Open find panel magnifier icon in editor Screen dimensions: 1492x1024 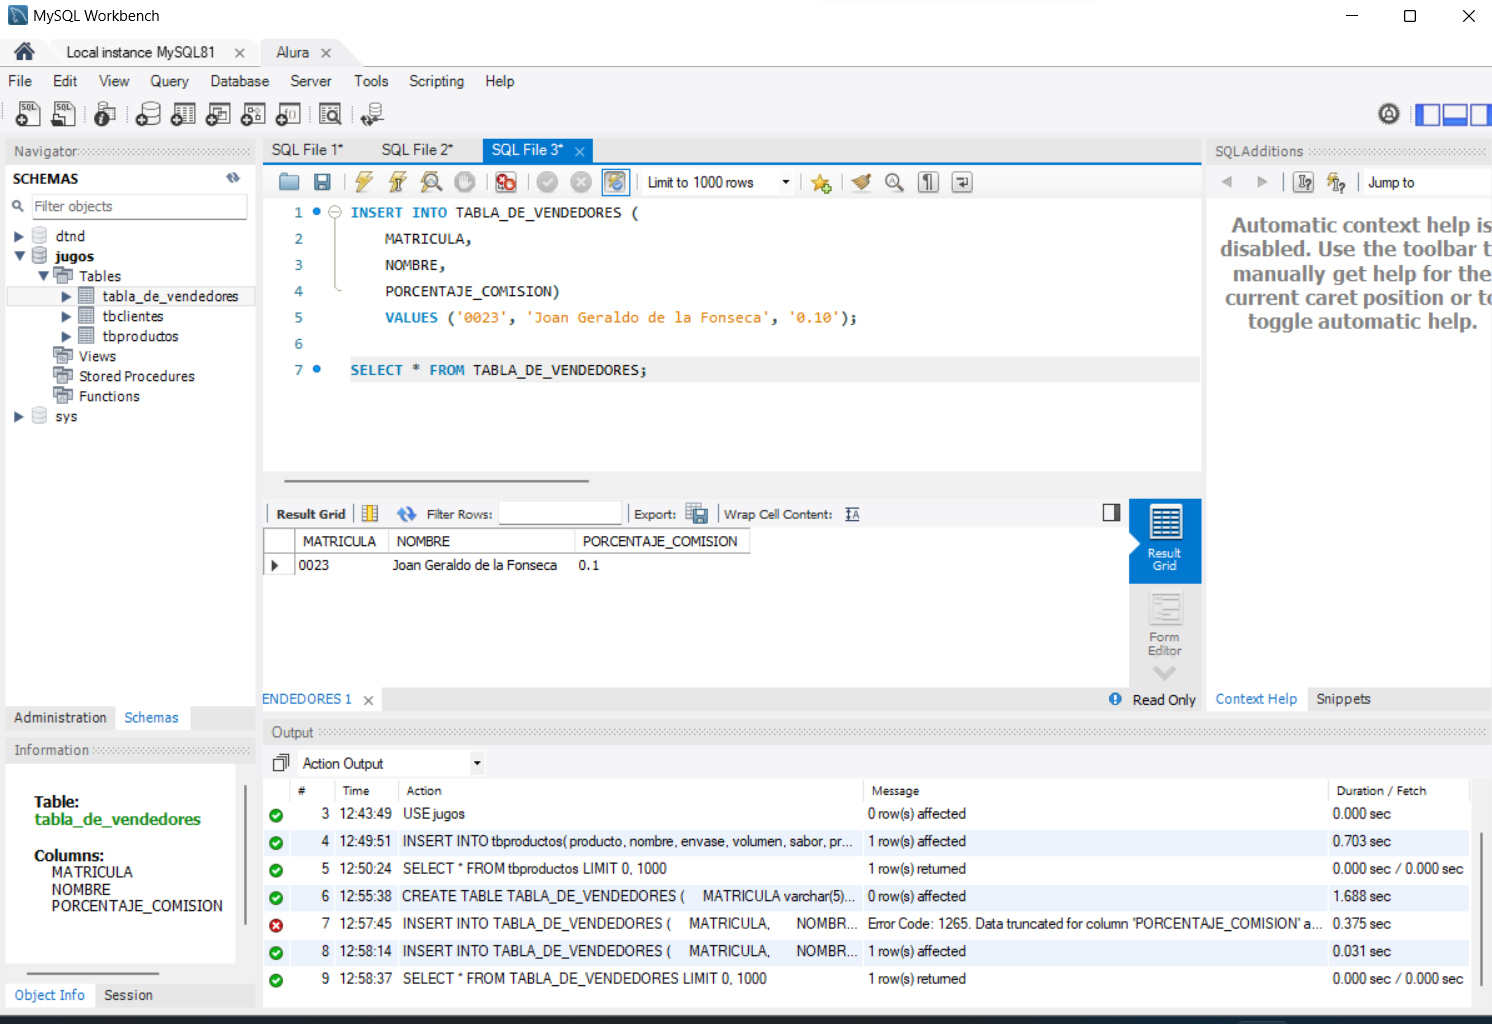pos(894,182)
